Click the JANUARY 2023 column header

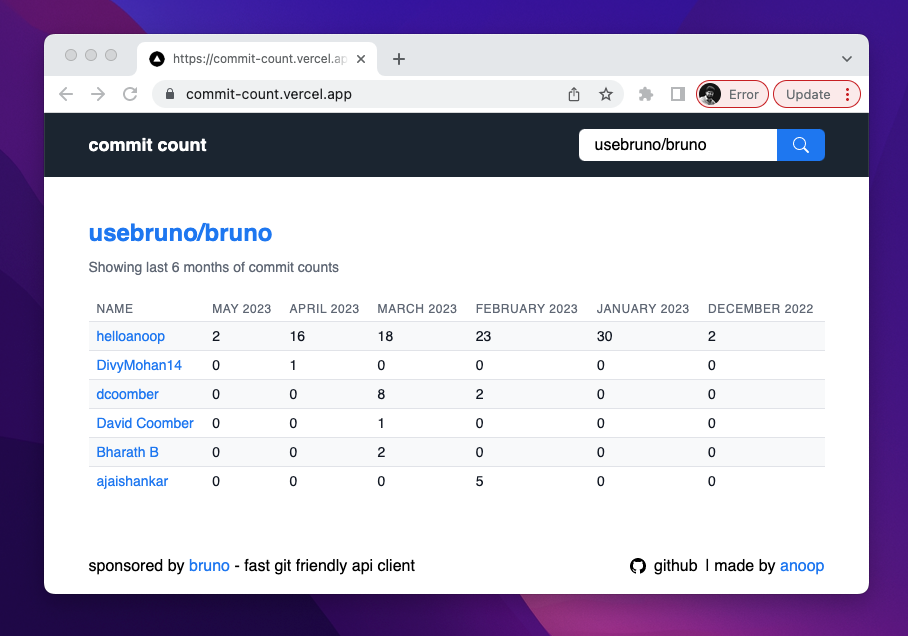click(x=643, y=309)
